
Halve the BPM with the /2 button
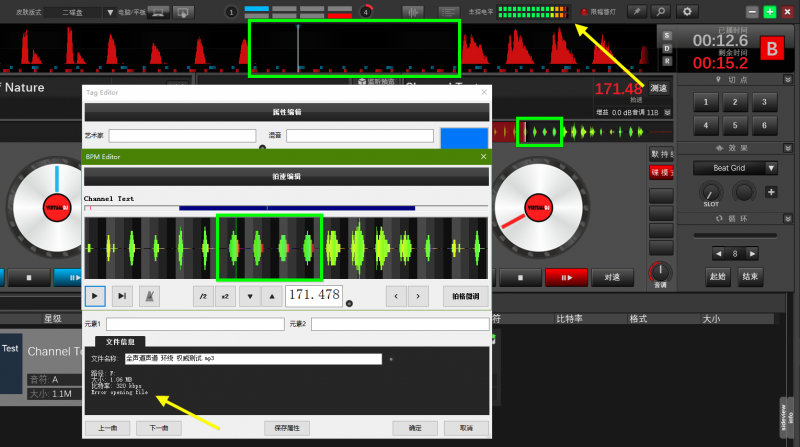(203, 296)
